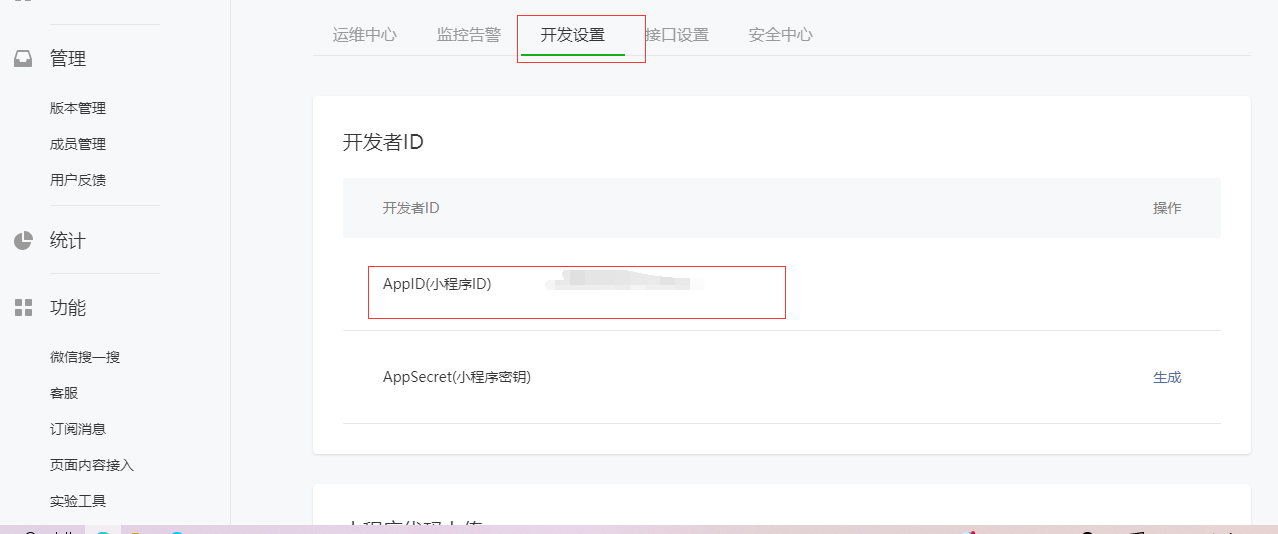Open 版本管理 in the sidebar

[78, 108]
